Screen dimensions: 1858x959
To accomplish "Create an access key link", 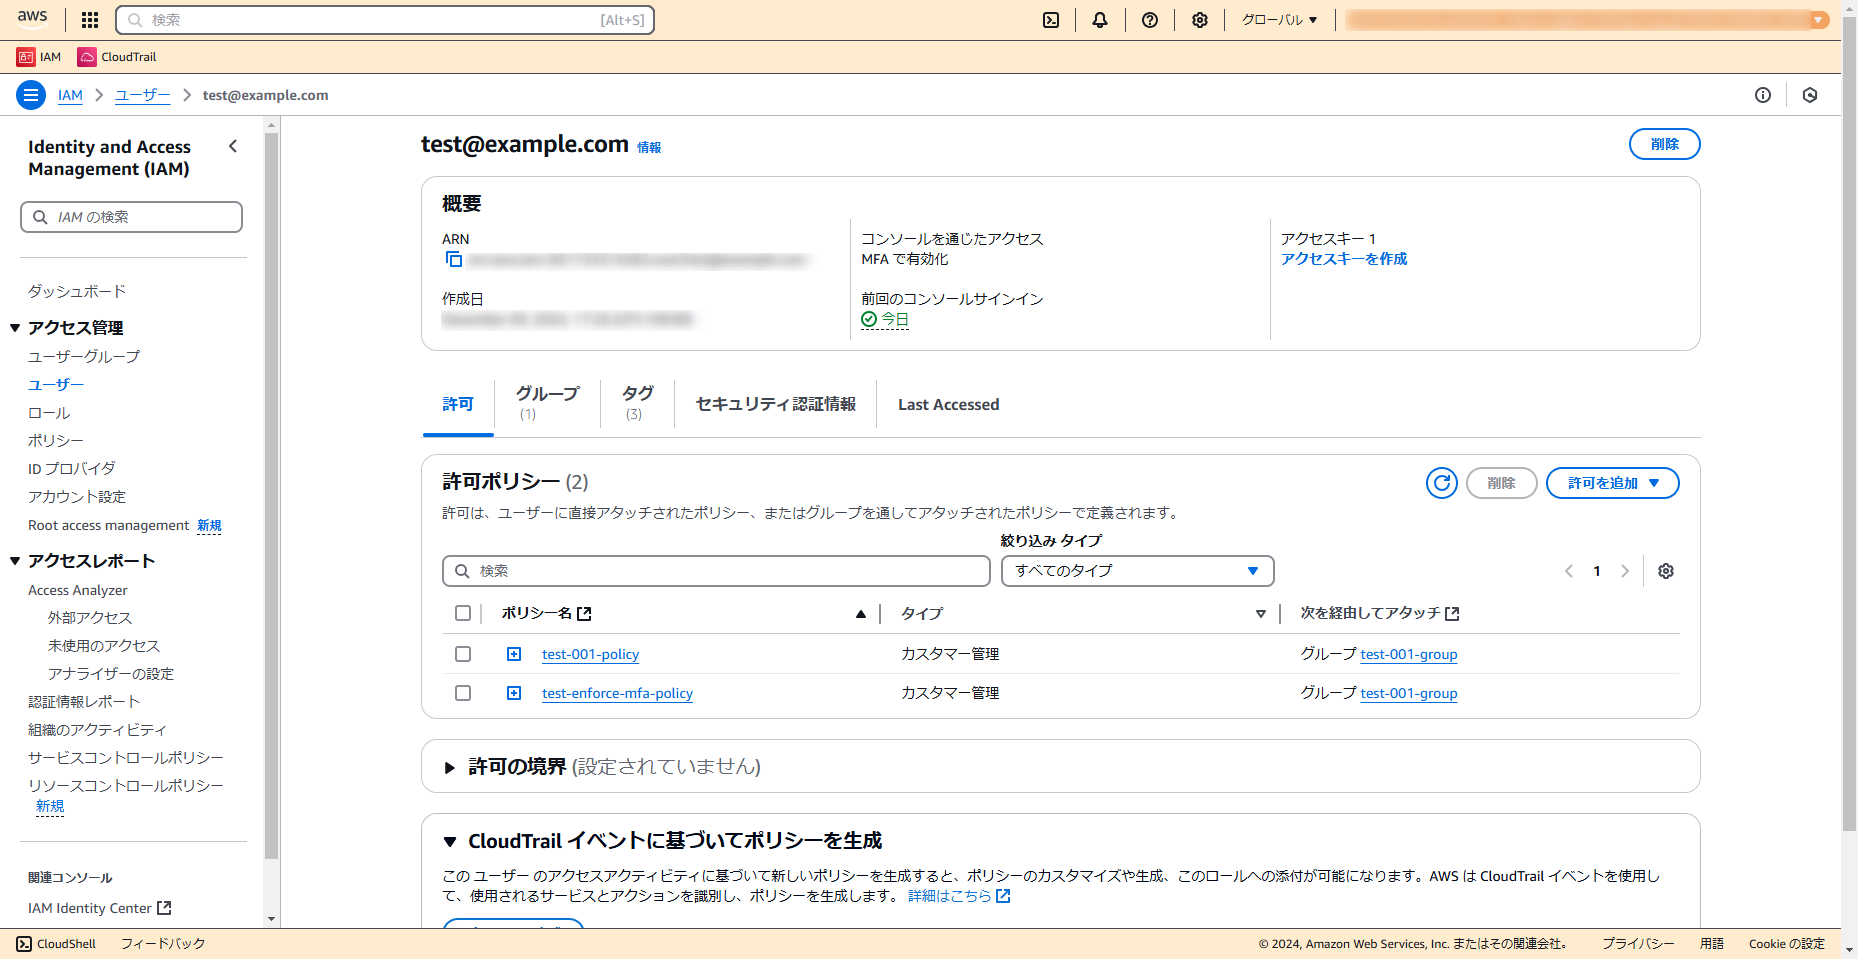I will click(x=1344, y=259).
